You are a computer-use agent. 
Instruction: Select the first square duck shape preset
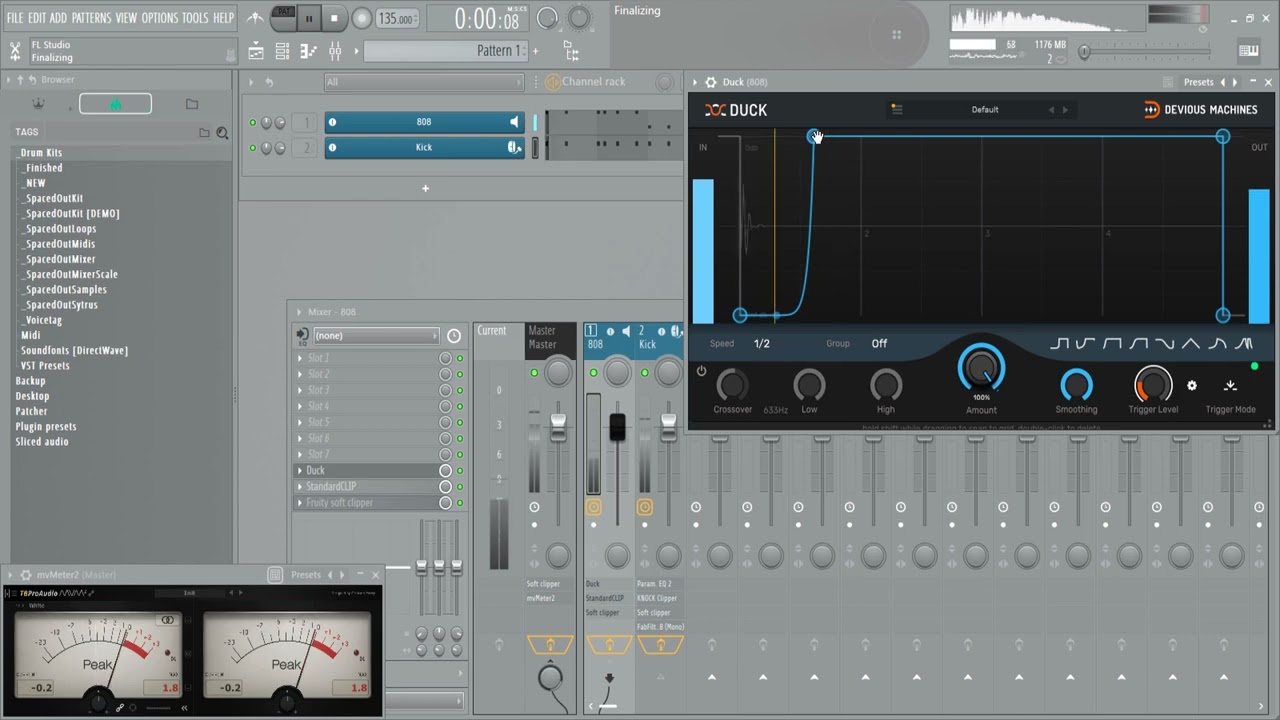[x=1060, y=344]
